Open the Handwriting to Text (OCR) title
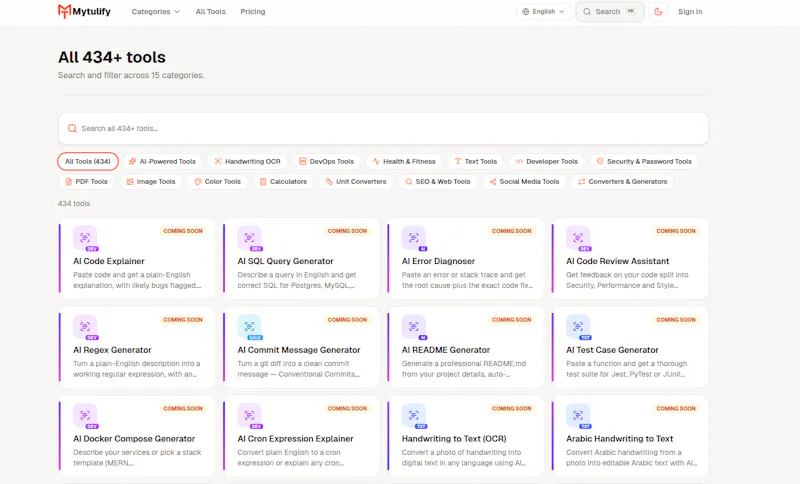The width and height of the screenshot is (800, 484). click(x=454, y=439)
